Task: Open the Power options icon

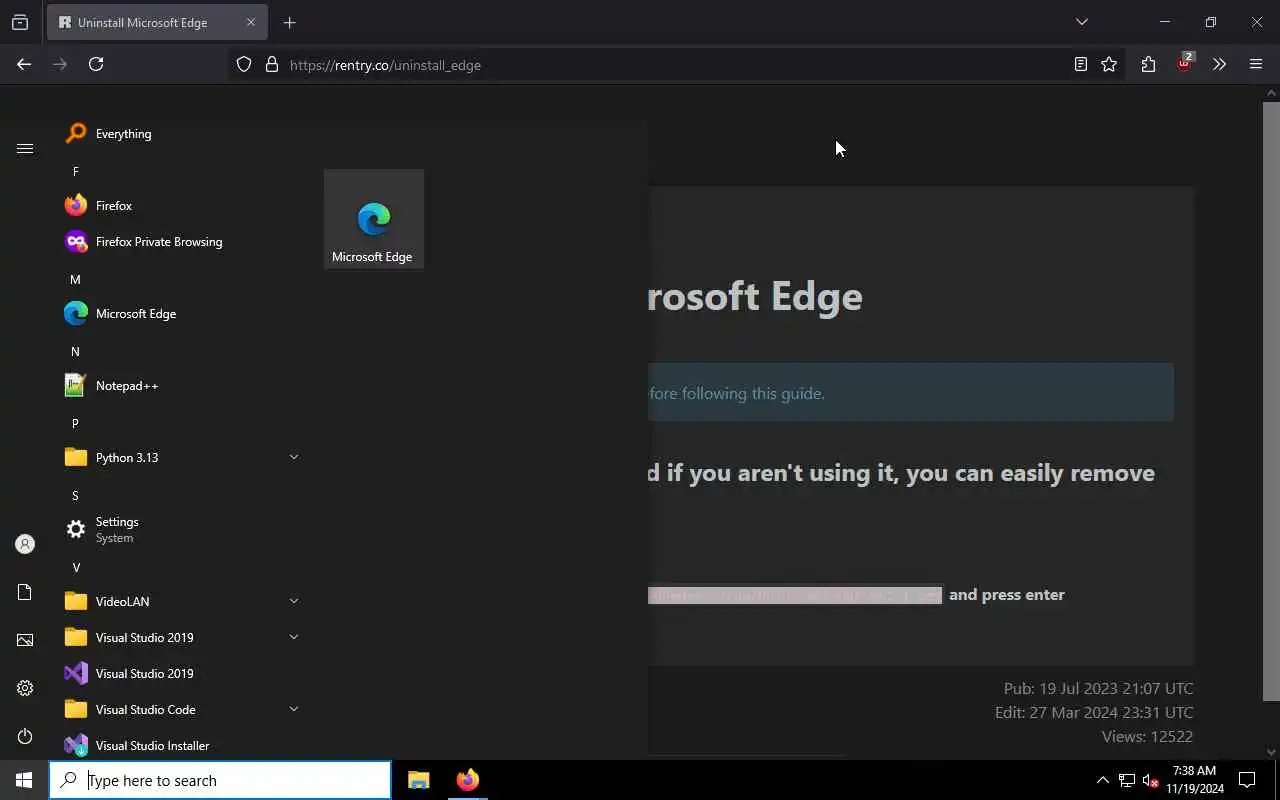Action: (25, 736)
